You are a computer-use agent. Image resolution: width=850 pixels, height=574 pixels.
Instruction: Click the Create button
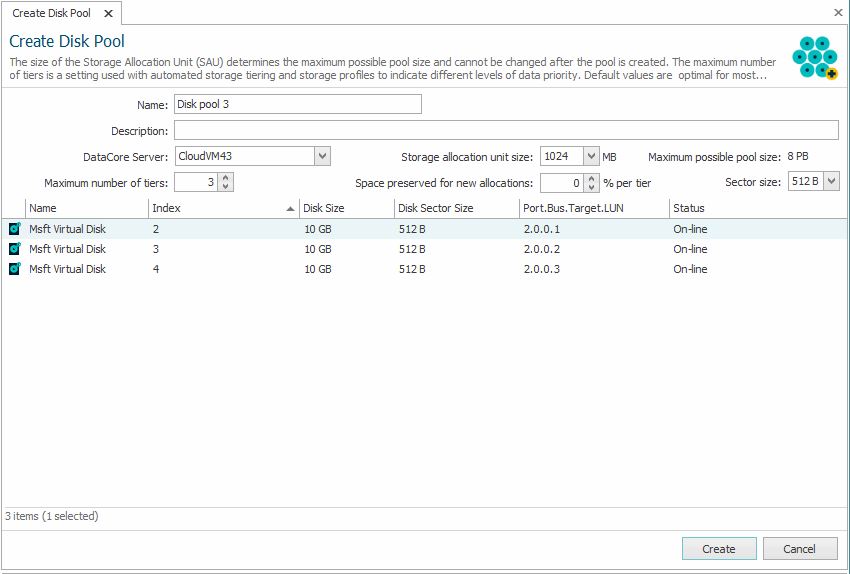(x=718, y=549)
